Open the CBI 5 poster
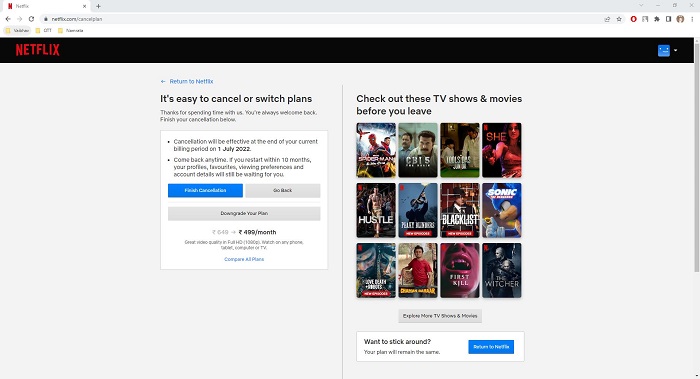Viewport: 700px width, 379px height. 418,150
